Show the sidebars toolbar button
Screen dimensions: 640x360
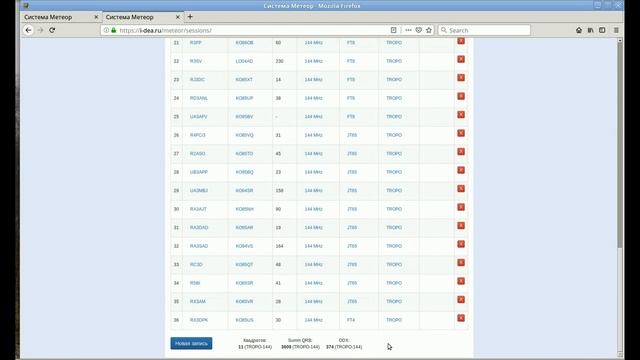click(602, 30)
